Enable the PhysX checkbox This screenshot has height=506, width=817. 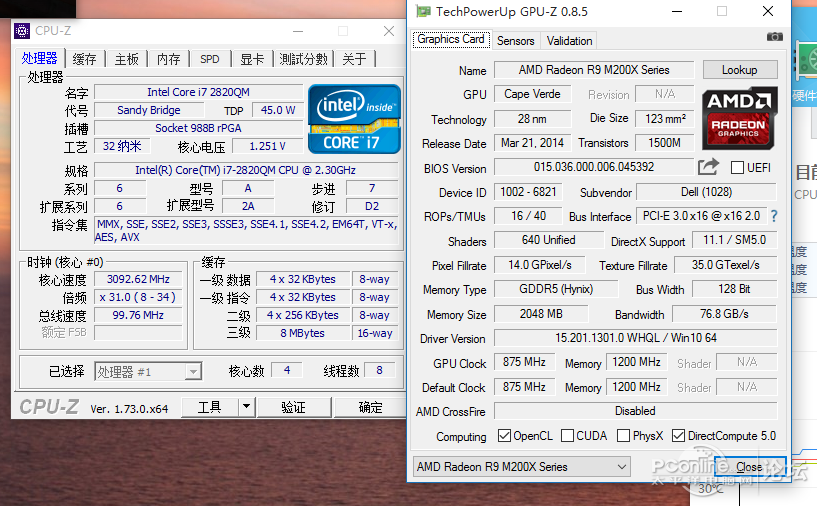click(623, 436)
